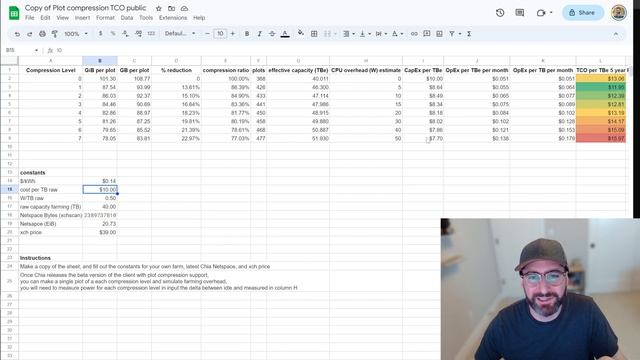This screenshot has height=360, width=640.
Task: Click the Share button
Action: click(x=583, y=13)
